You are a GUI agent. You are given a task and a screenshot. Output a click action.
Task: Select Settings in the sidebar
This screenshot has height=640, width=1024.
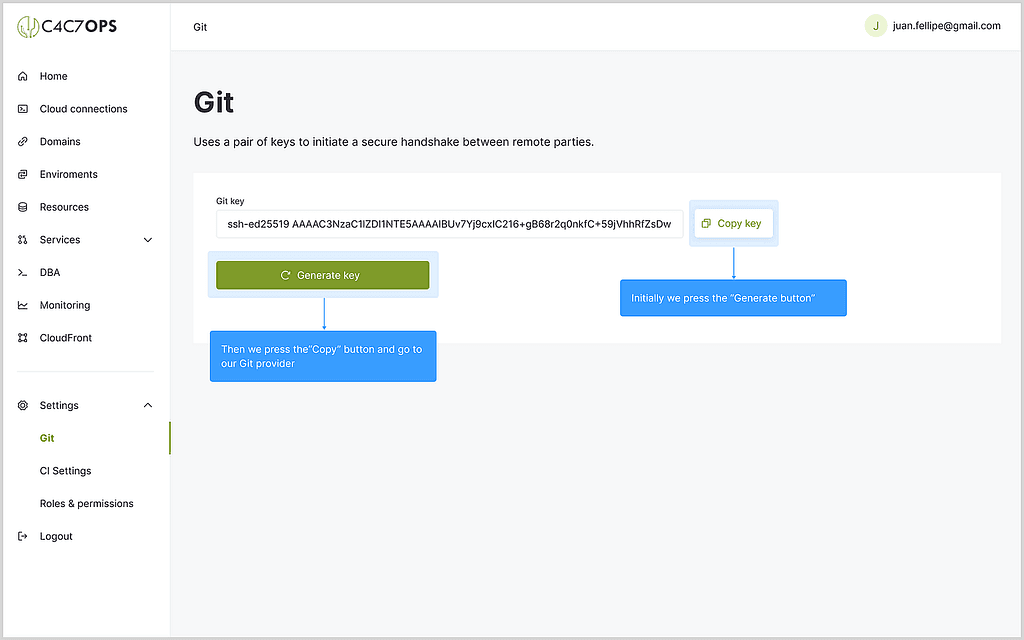pyautogui.click(x=59, y=406)
